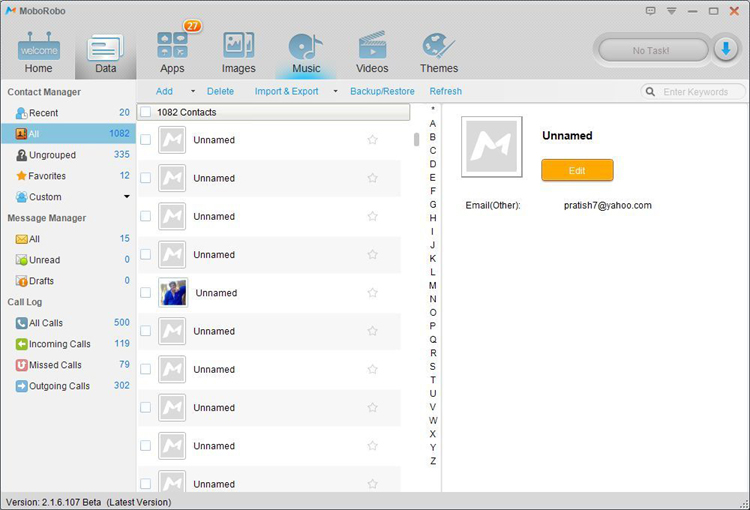Expand the Custom group dropdown arrow
This screenshot has height=510, width=750.
(126, 197)
